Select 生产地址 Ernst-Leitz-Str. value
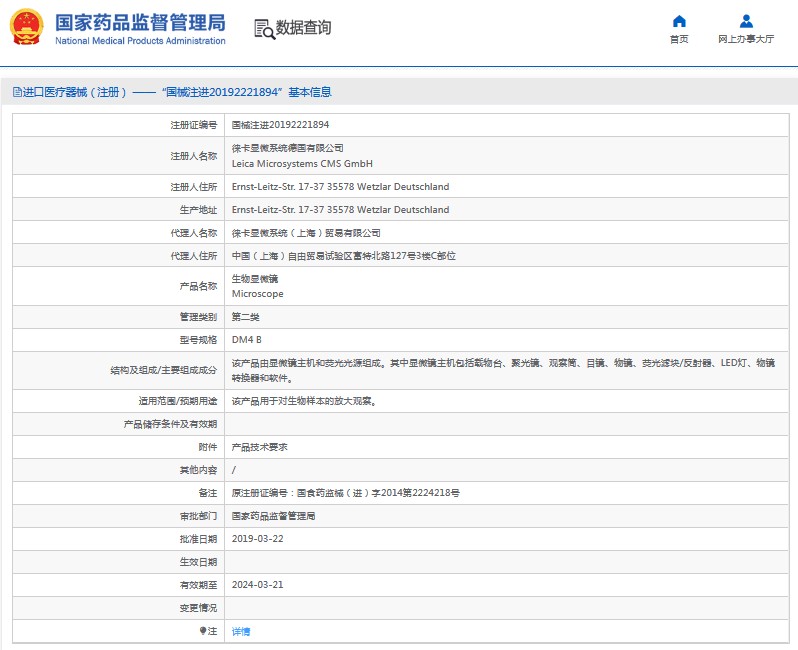 pyautogui.click(x=340, y=210)
